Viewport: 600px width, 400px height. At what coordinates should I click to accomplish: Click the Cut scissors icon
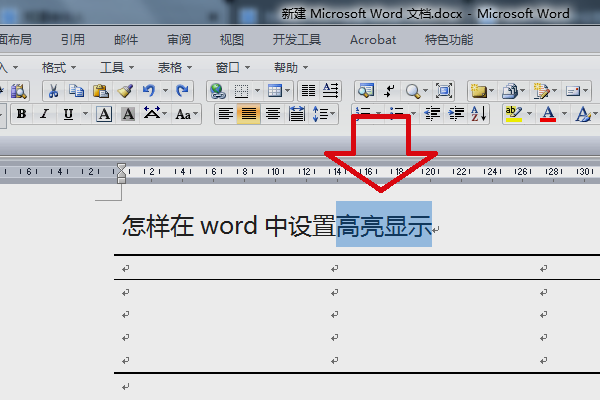[53, 91]
